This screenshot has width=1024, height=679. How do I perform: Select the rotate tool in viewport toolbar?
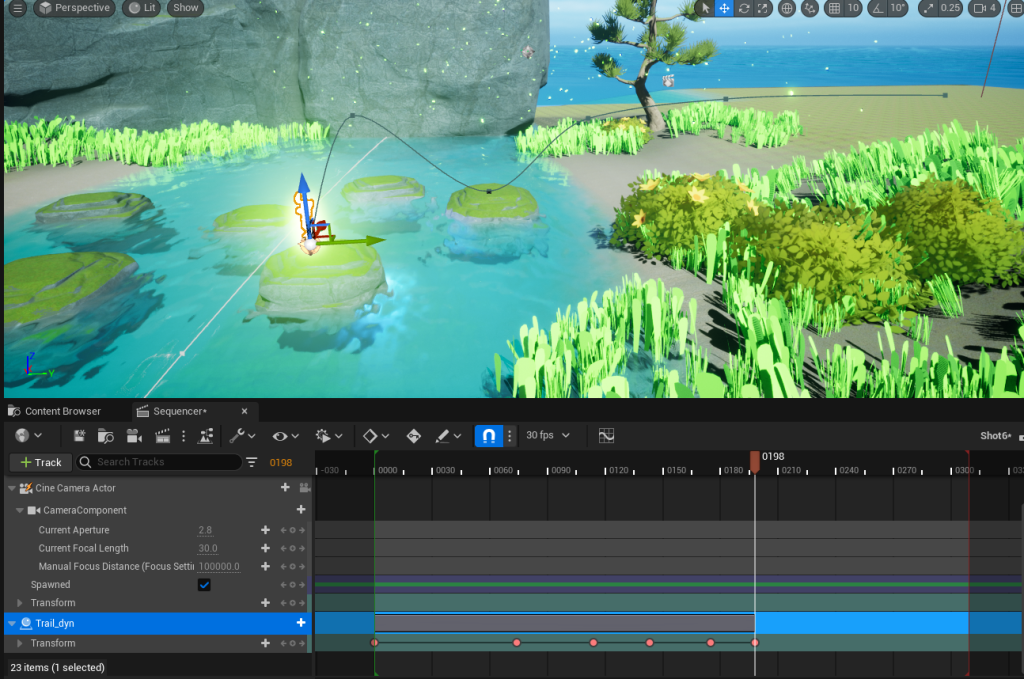[x=744, y=8]
